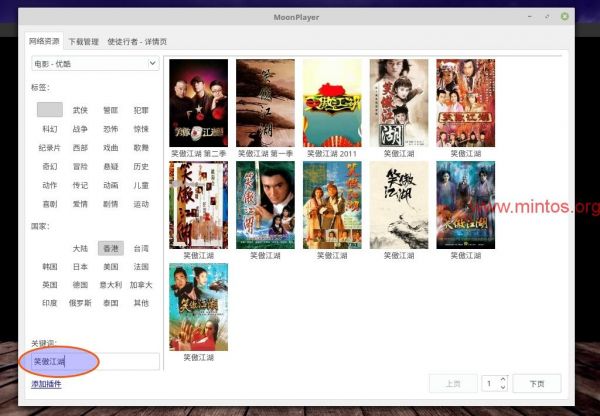Toggle the 香港 country filter
The image size is (600, 416).
110,248
